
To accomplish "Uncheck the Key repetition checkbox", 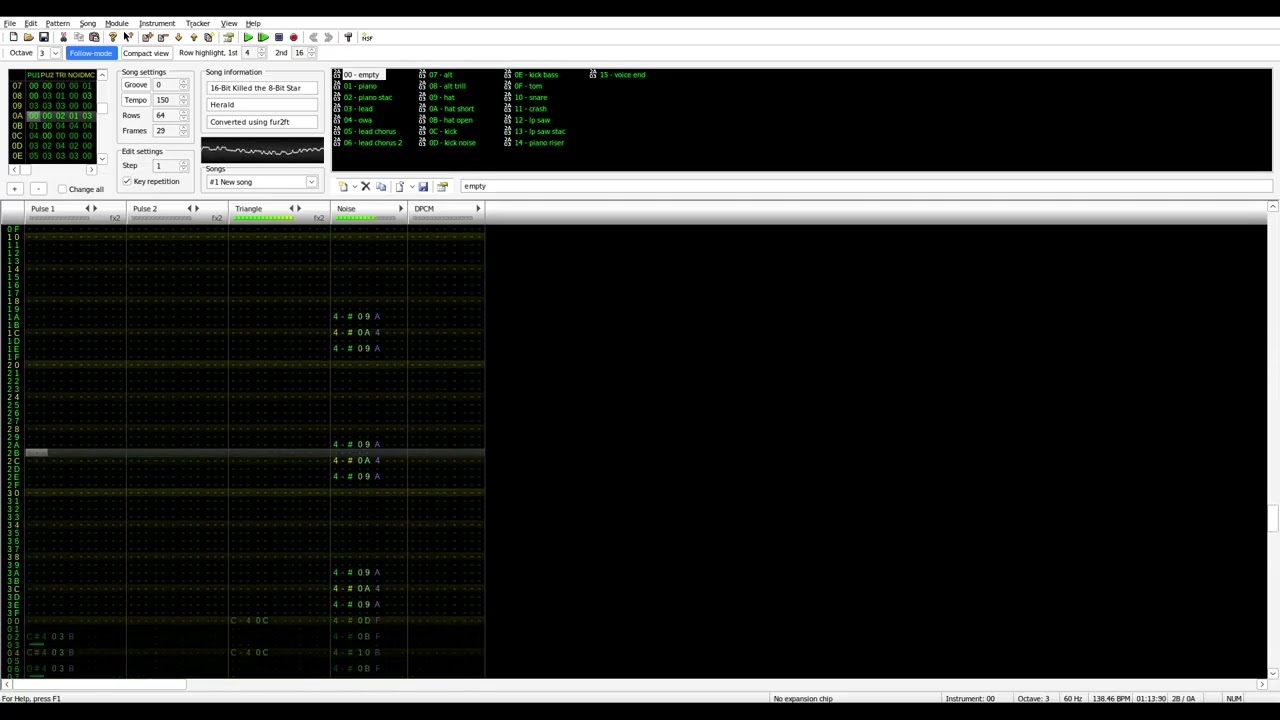I will point(127,181).
